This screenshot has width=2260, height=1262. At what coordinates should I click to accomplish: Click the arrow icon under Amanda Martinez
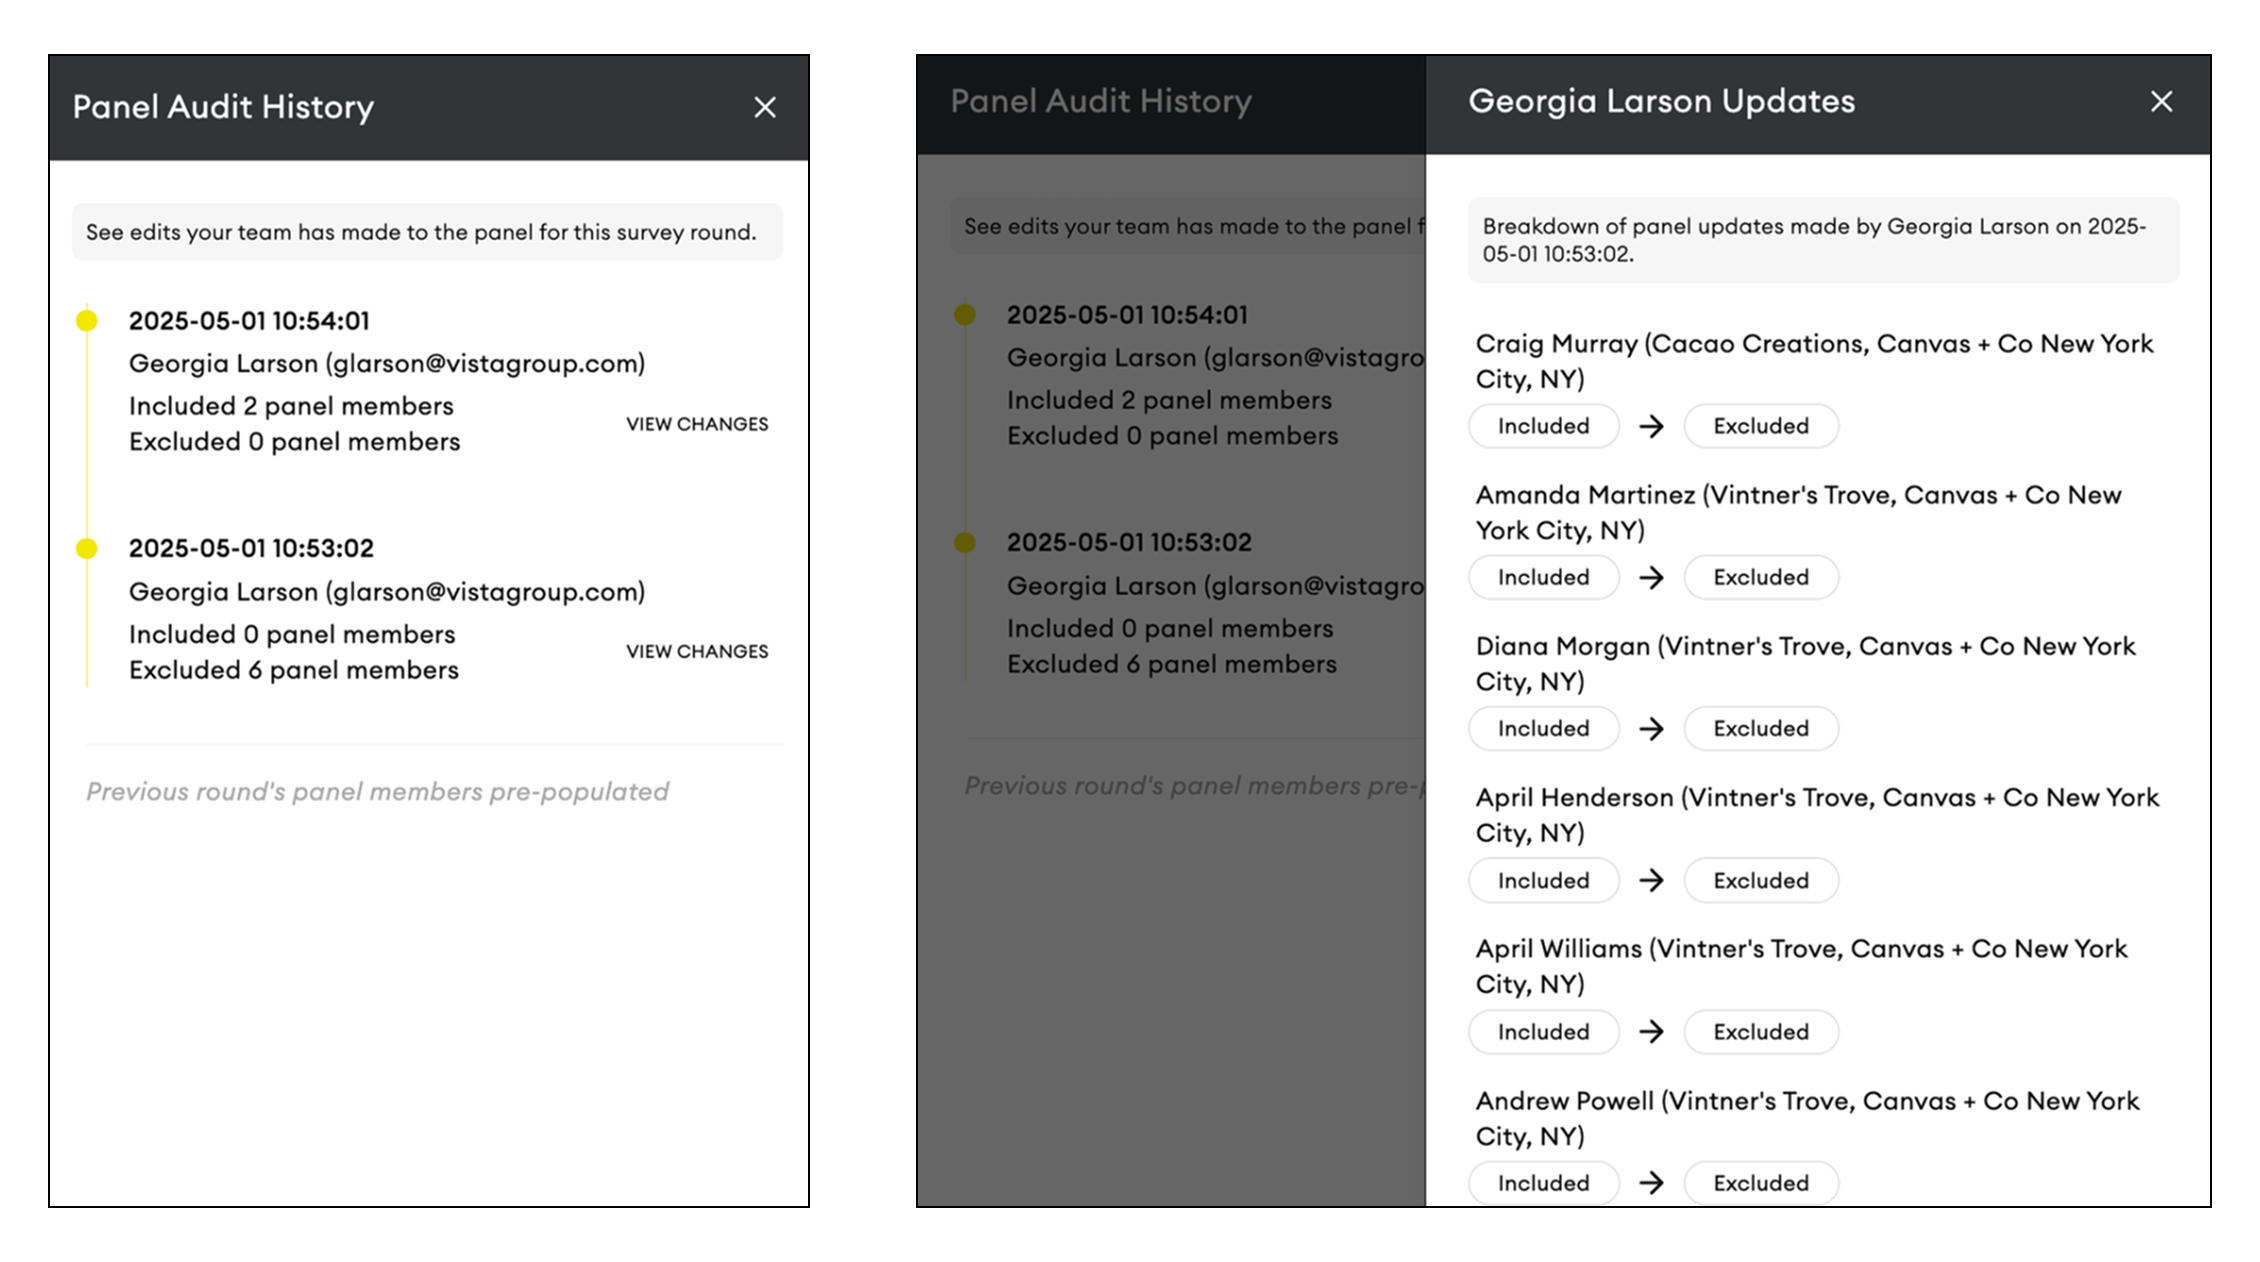[1651, 577]
